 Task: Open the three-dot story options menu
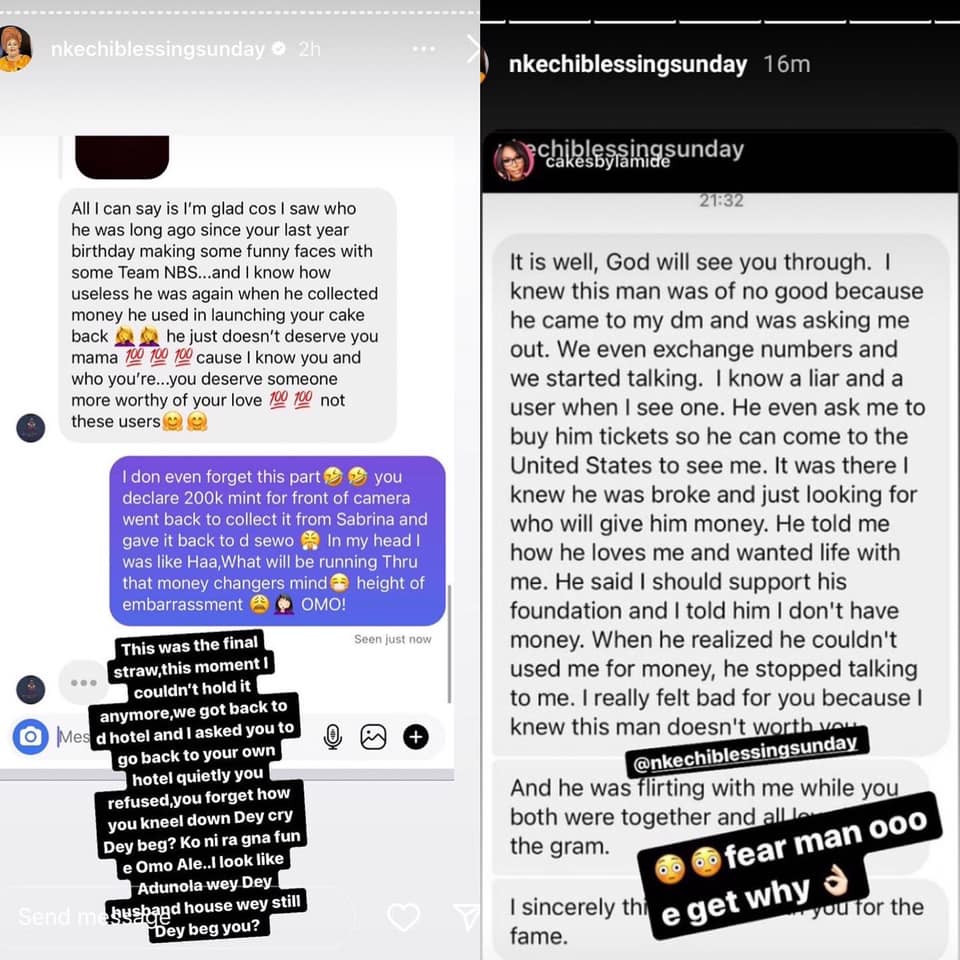click(x=424, y=48)
